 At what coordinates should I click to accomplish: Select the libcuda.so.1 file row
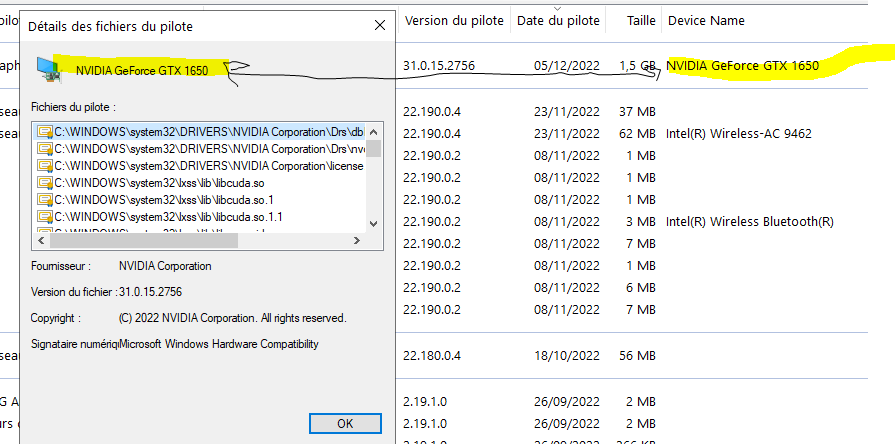click(200, 200)
